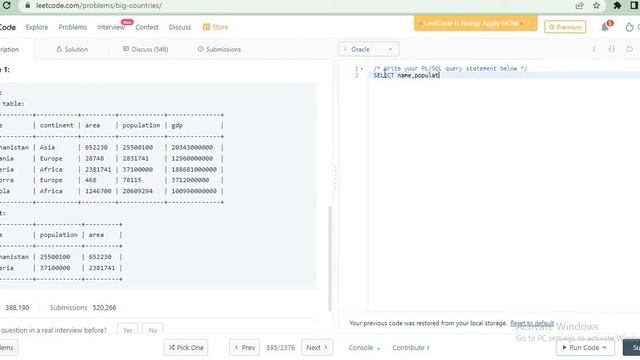This screenshot has width=640, height=360.
Task: Click the problem counter '595/2376'
Action: (x=280, y=348)
